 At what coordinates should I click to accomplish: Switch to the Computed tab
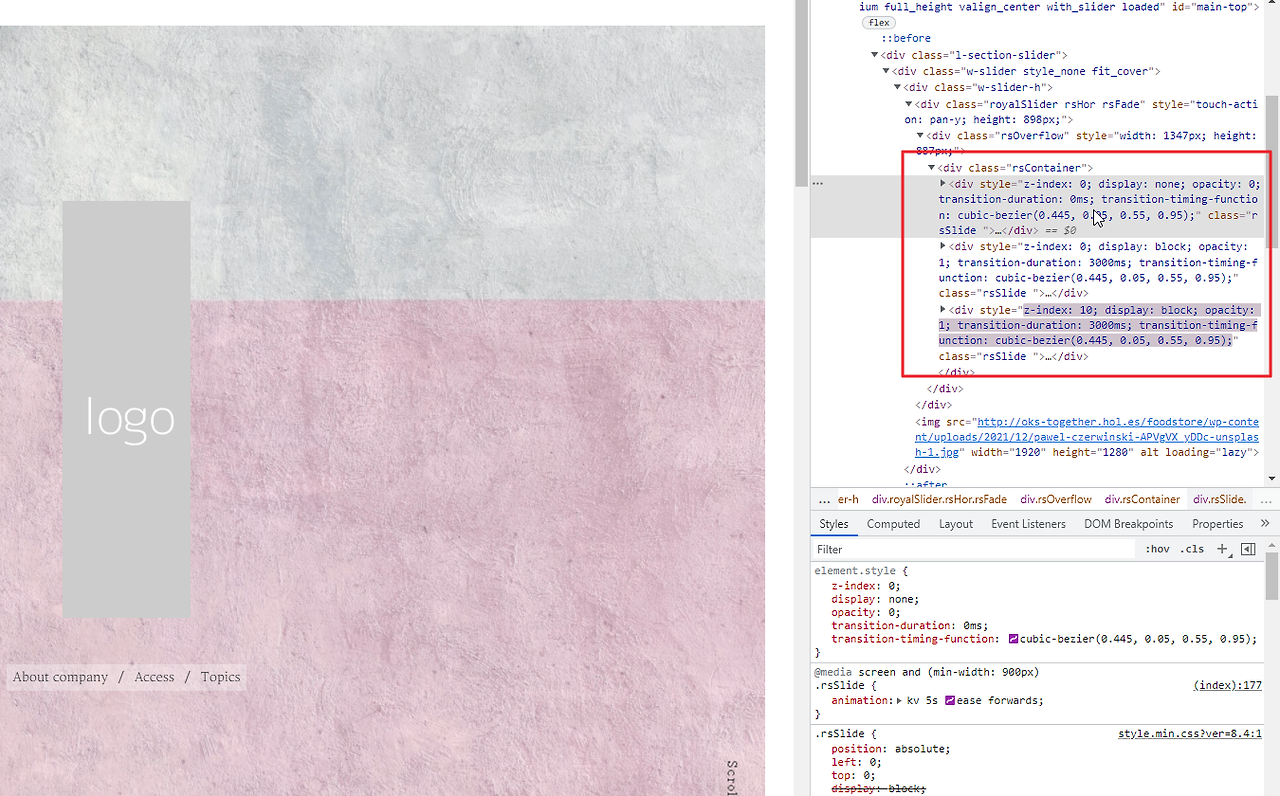(x=893, y=523)
